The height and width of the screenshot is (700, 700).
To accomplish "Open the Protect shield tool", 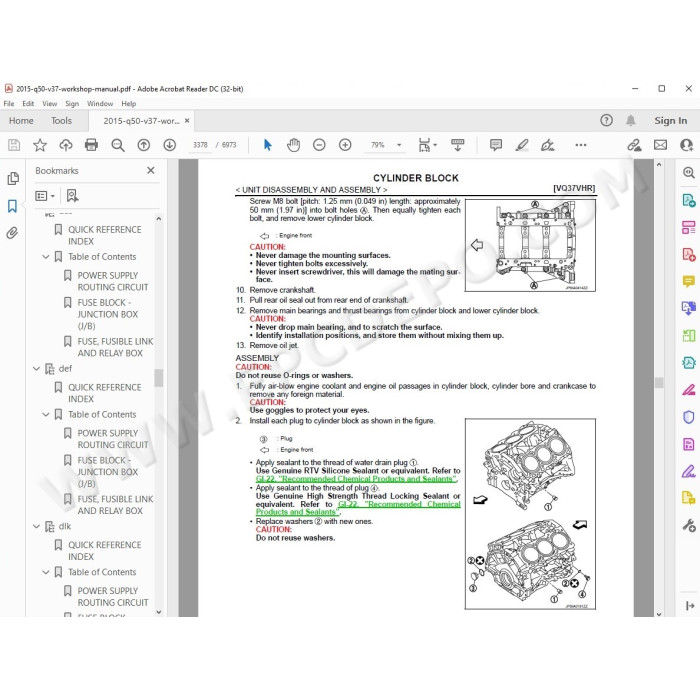I will (688, 417).
